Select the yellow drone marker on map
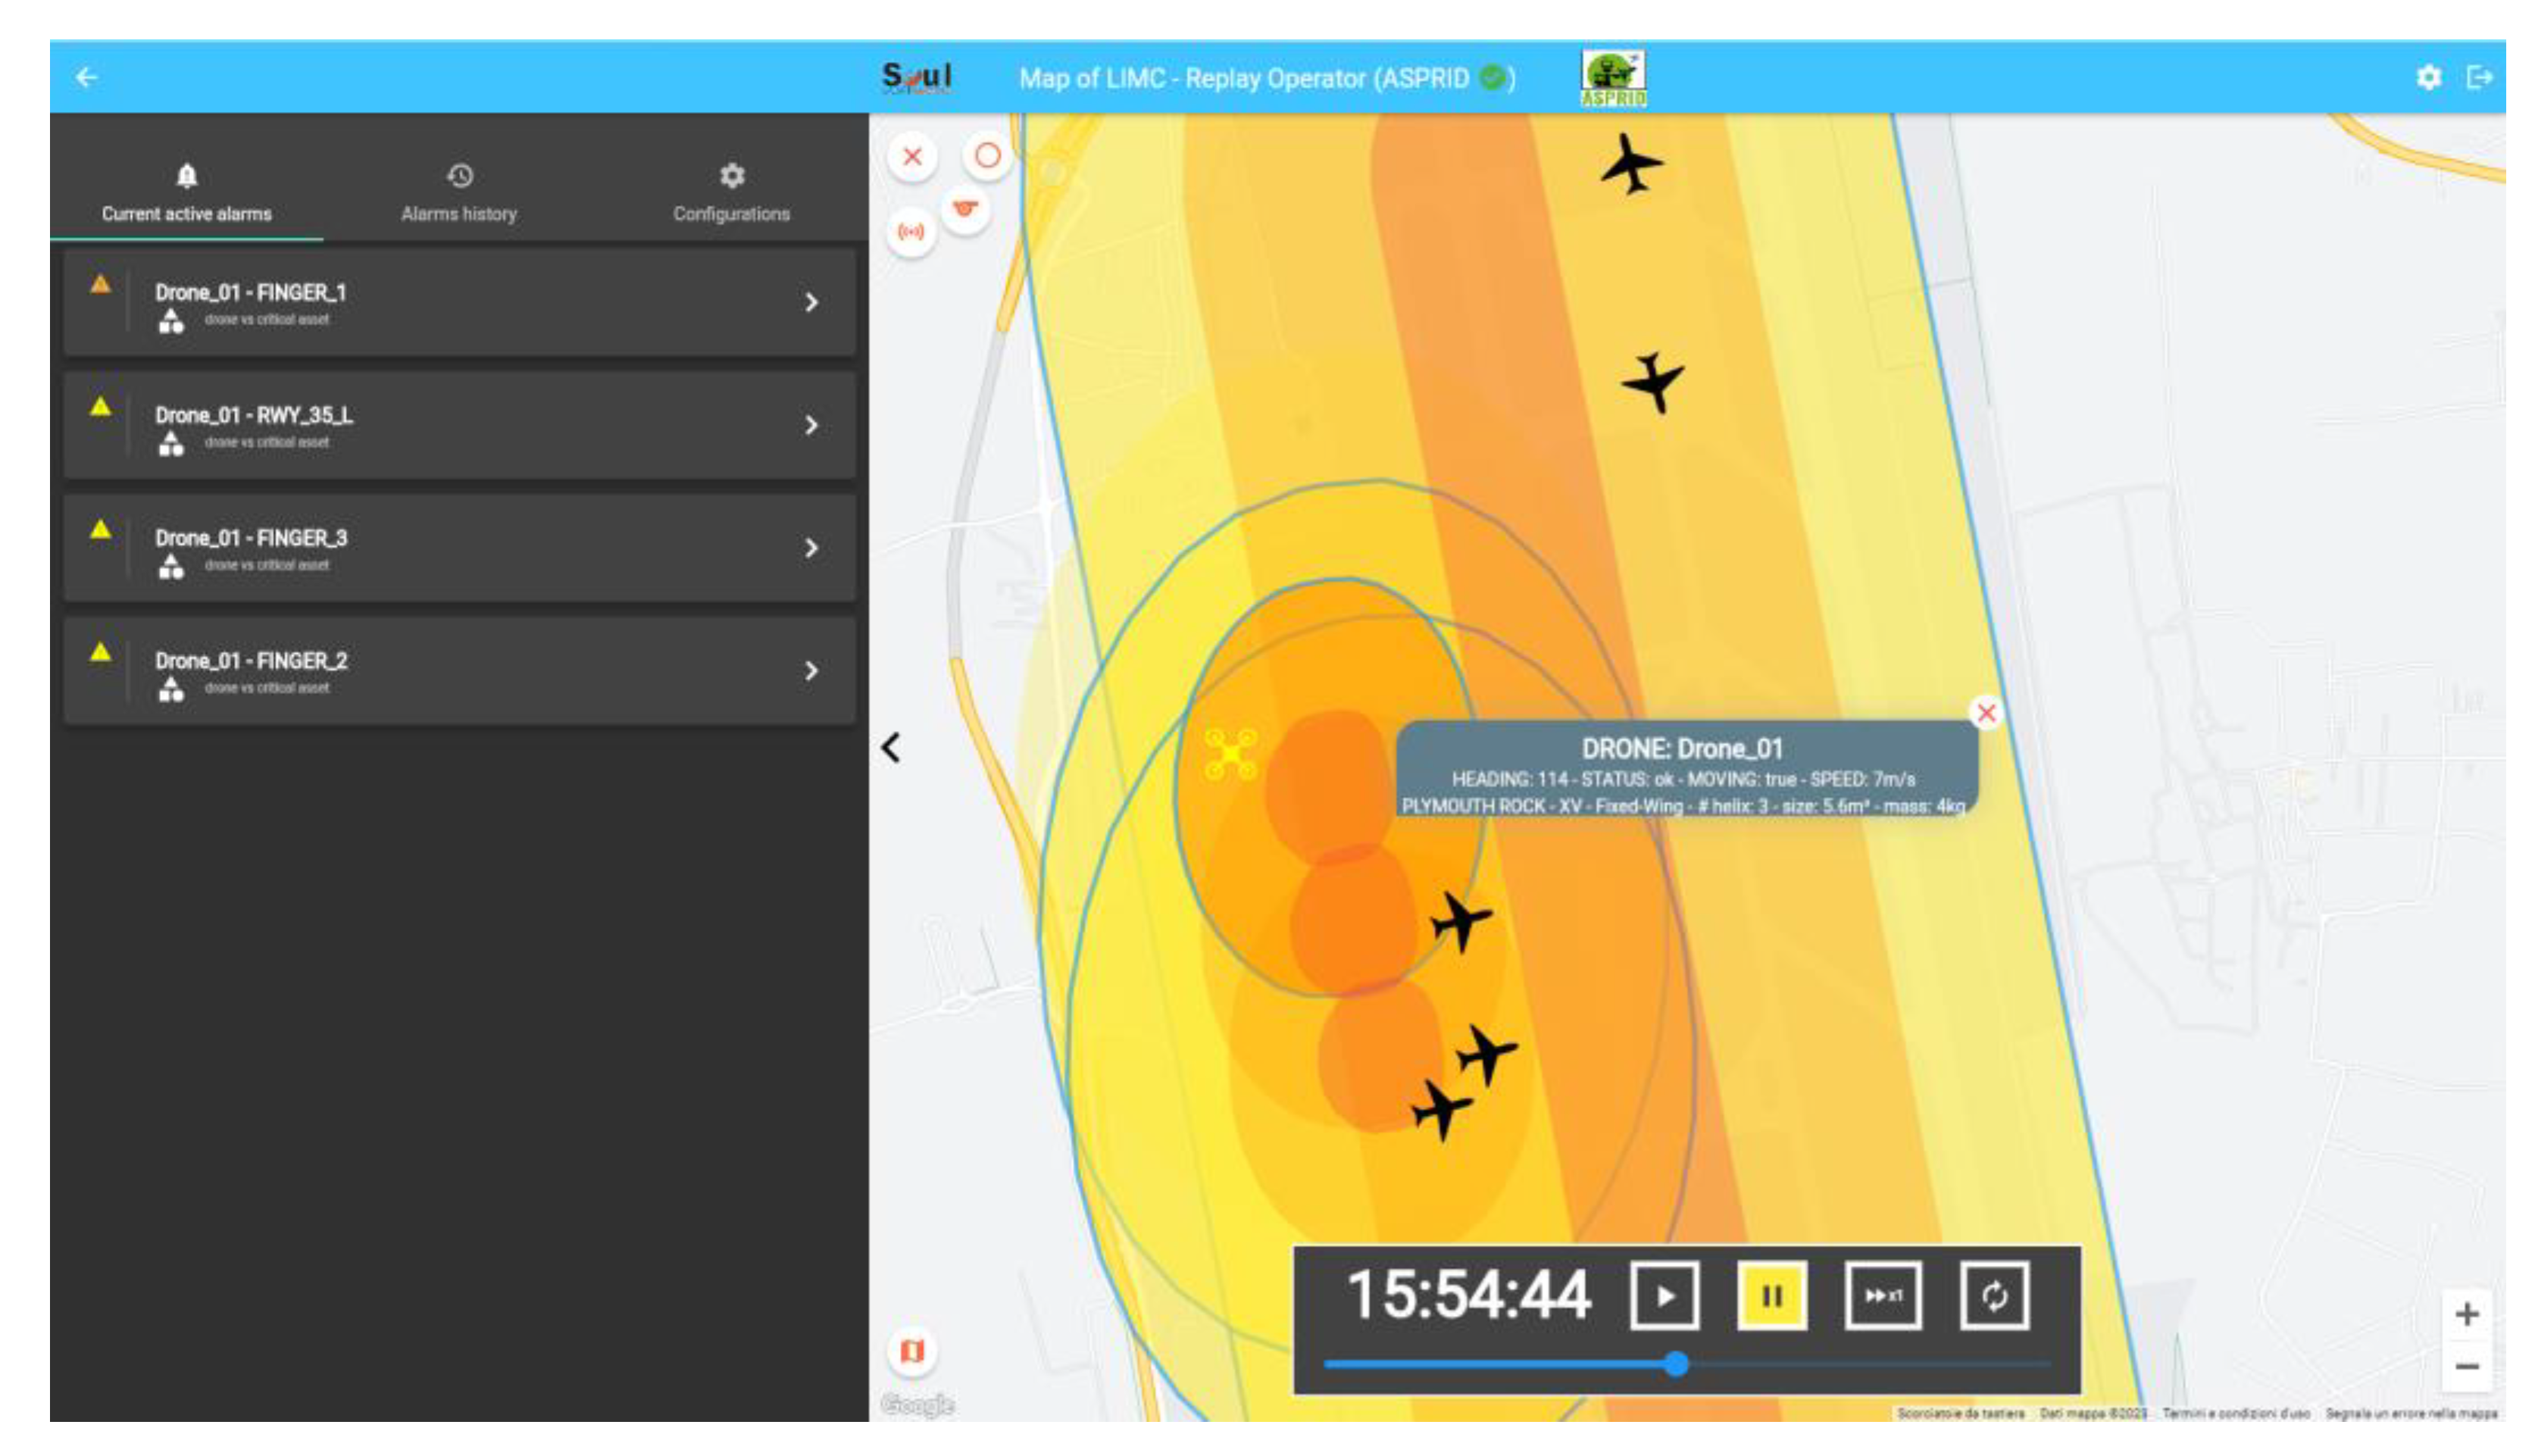This screenshot has height=1456, width=2535. (x=1230, y=753)
